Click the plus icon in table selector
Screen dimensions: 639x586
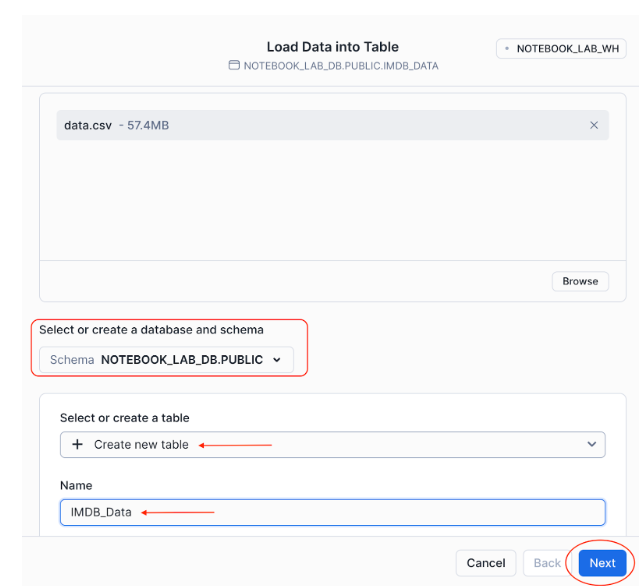[77, 444]
